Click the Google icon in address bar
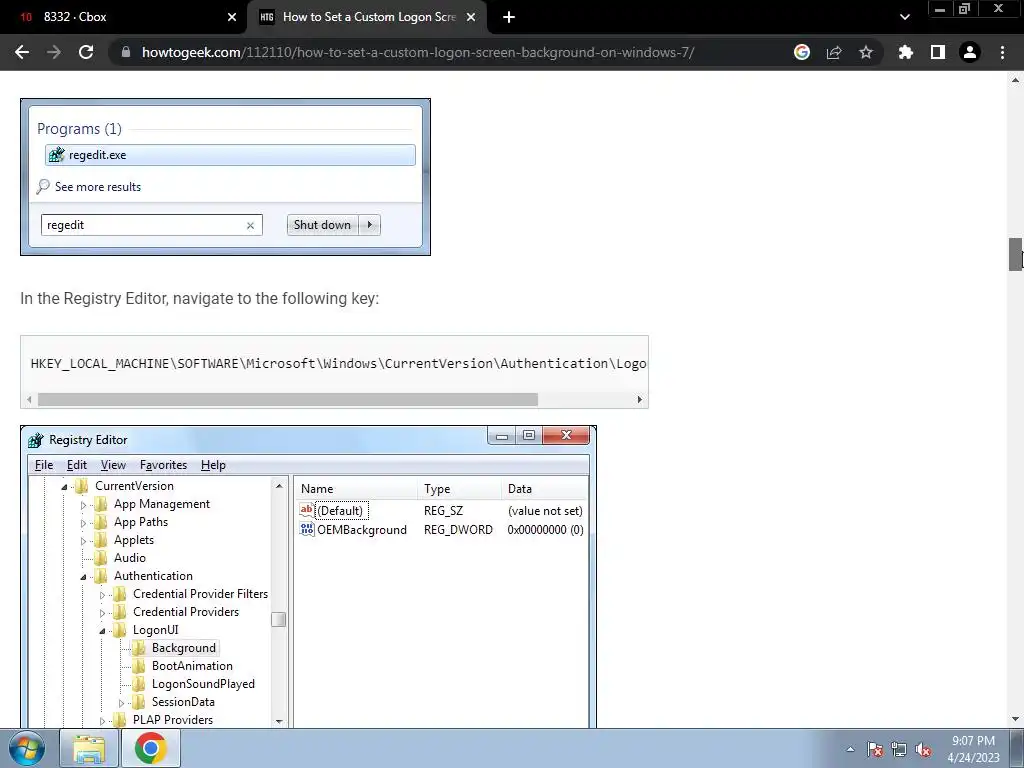 [x=802, y=52]
